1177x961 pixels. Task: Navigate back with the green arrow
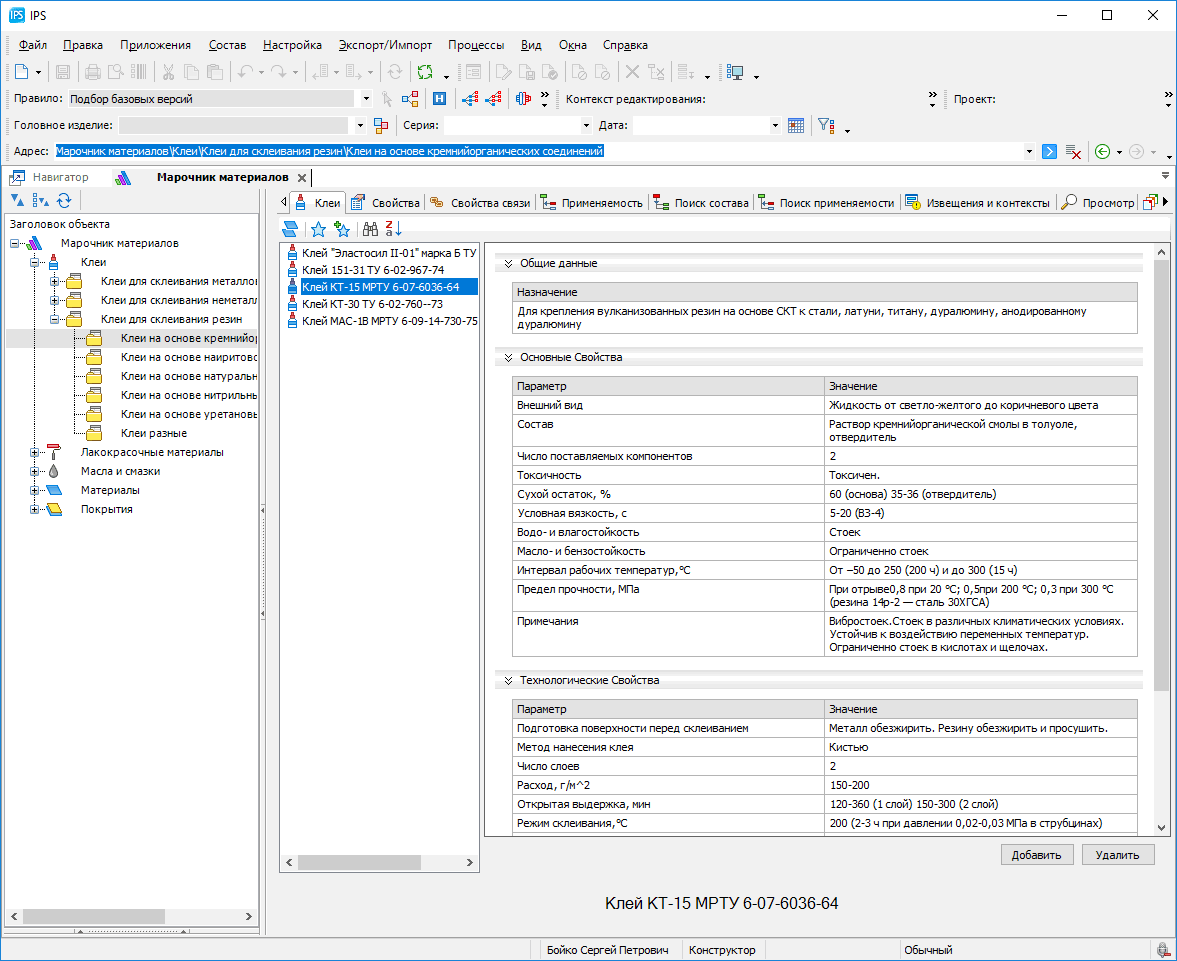pyautogui.click(x=1102, y=152)
